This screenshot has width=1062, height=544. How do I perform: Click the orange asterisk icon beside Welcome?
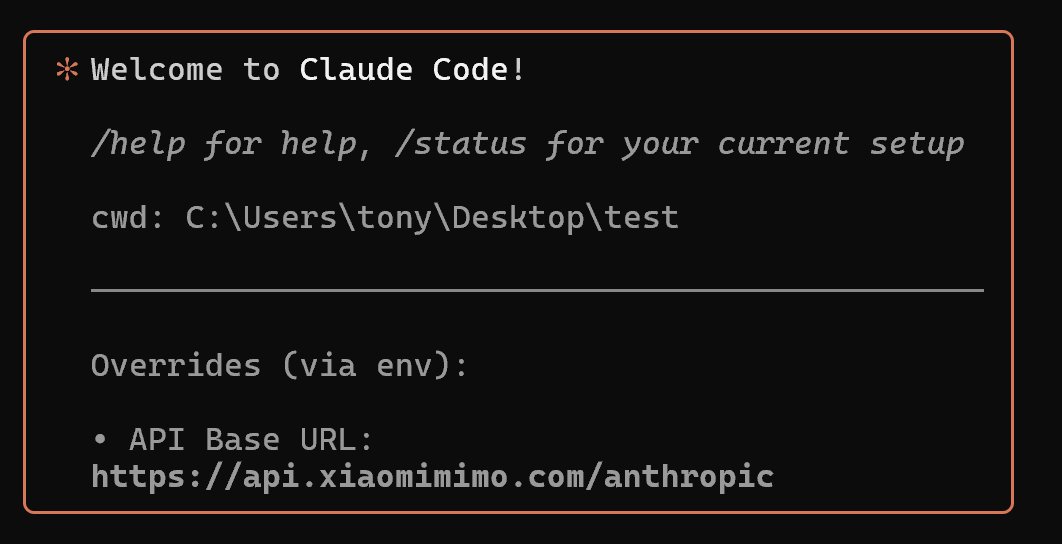pyautogui.click(x=69, y=71)
